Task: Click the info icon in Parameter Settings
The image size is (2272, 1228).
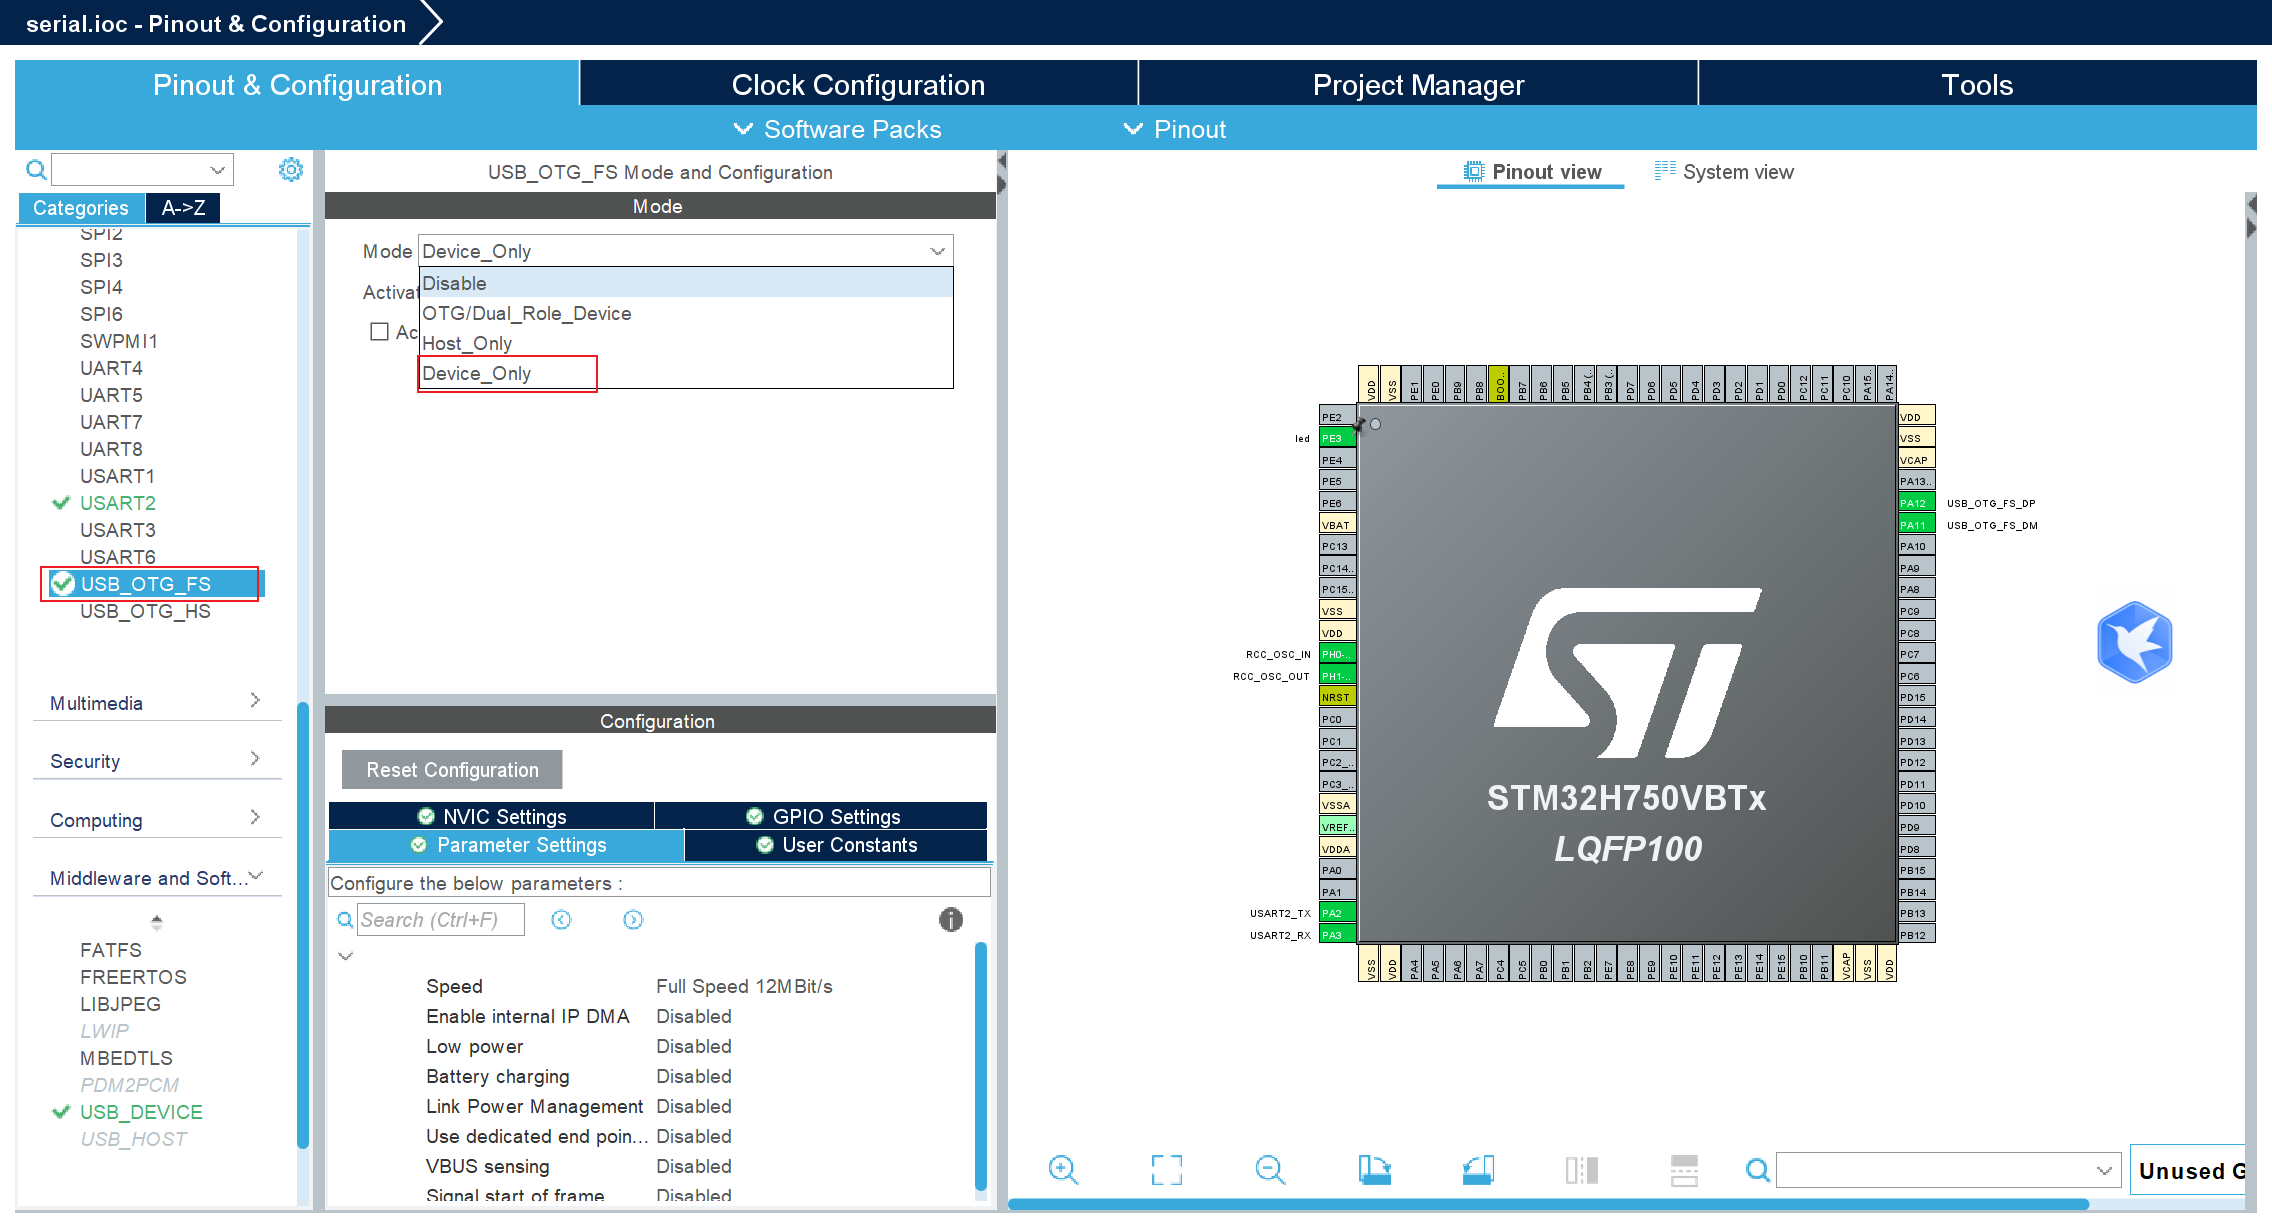Action: pyautogui.click(x=950, y=920)
